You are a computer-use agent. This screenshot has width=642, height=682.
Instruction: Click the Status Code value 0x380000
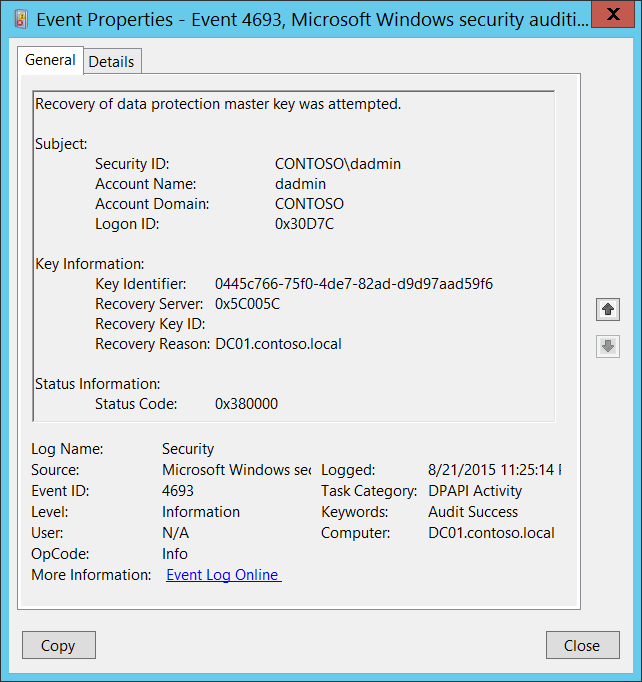(x=246, y=404)
